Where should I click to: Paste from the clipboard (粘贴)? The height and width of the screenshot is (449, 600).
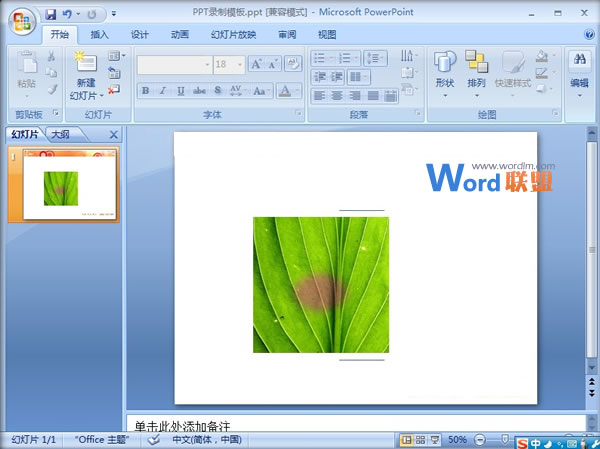point(27,74)
